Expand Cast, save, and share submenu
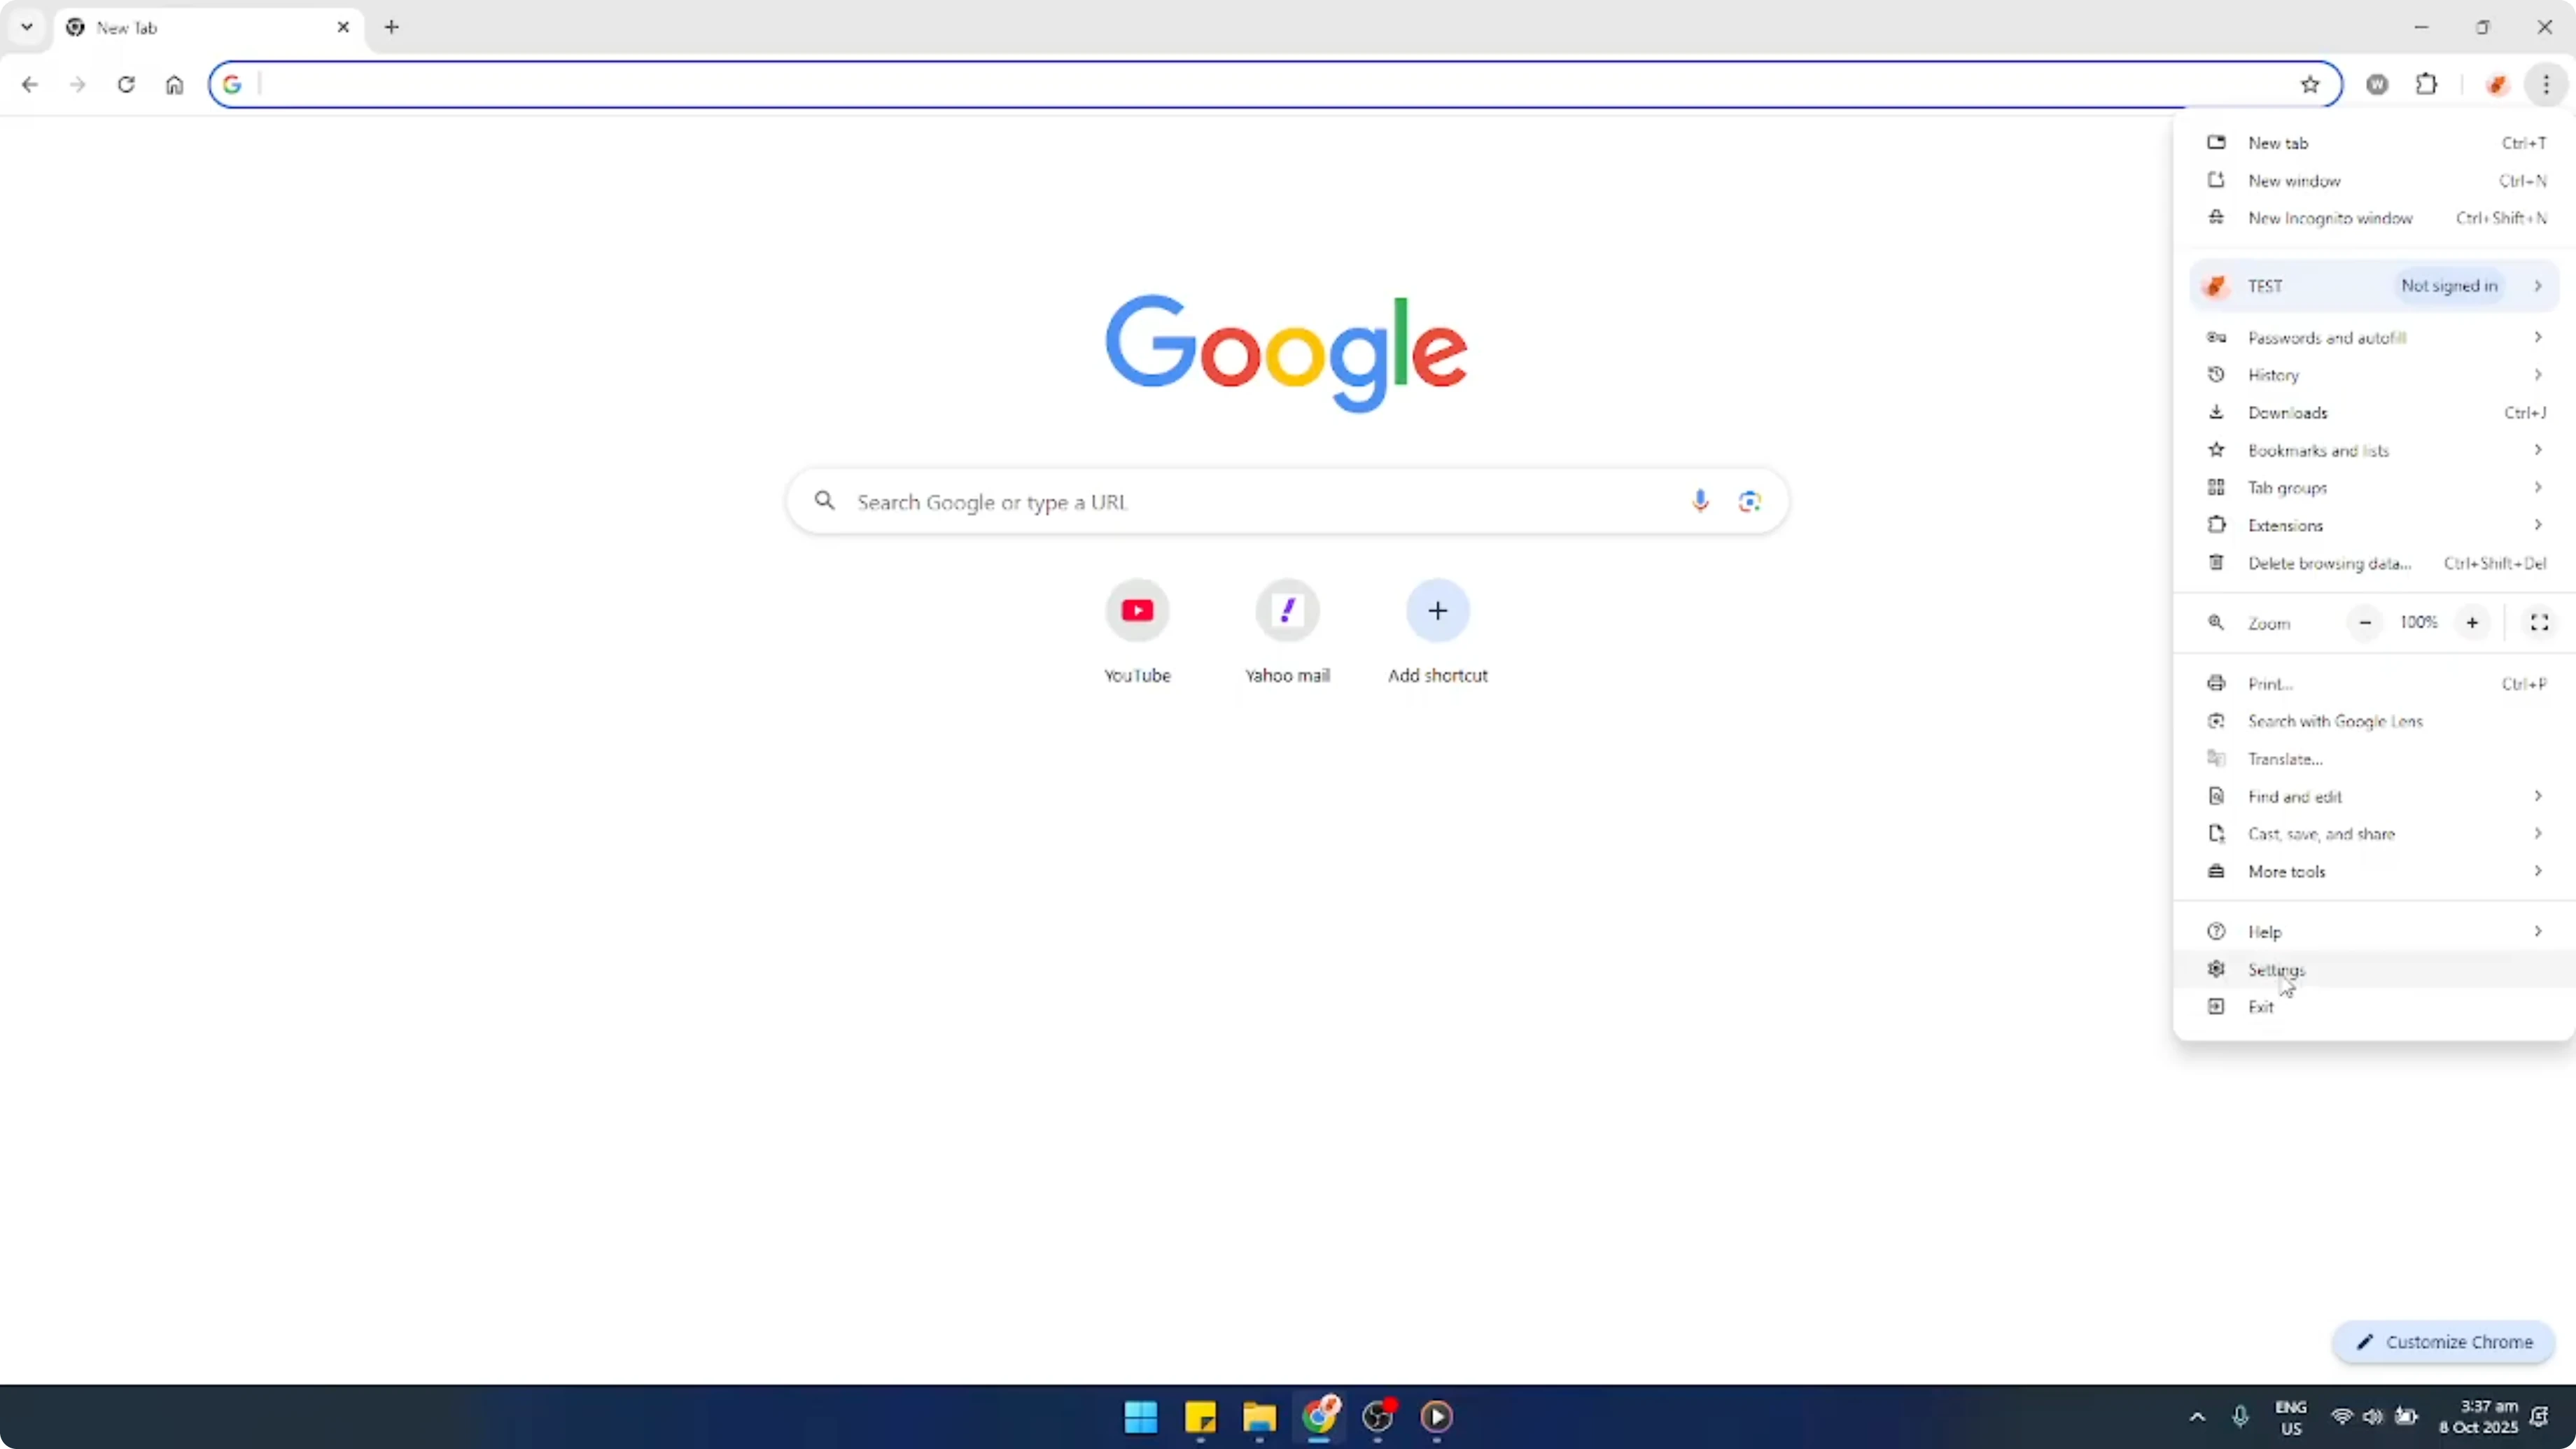 [2375, 834]
